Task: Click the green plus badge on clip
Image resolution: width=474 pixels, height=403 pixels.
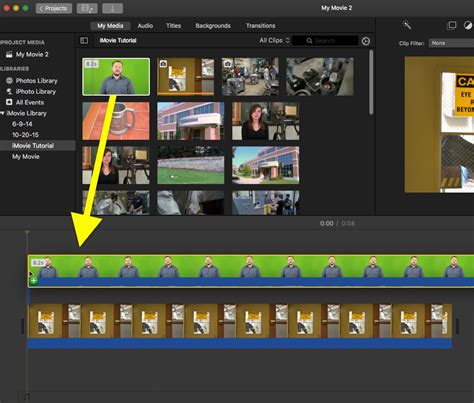Action: click(x=34, y=281)
